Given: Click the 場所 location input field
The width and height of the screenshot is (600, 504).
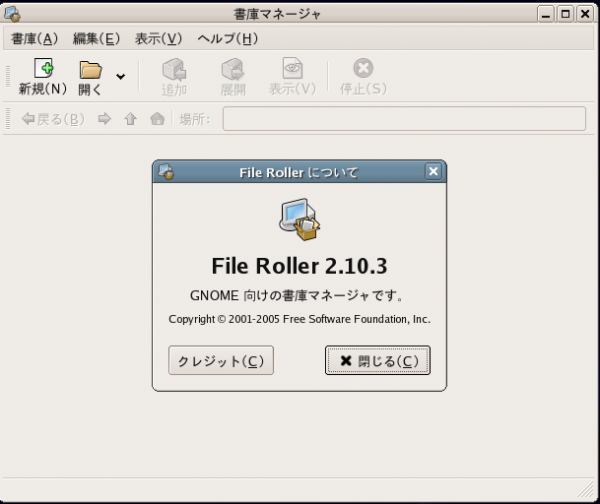Looking at the screenshot, I should 404,119.
